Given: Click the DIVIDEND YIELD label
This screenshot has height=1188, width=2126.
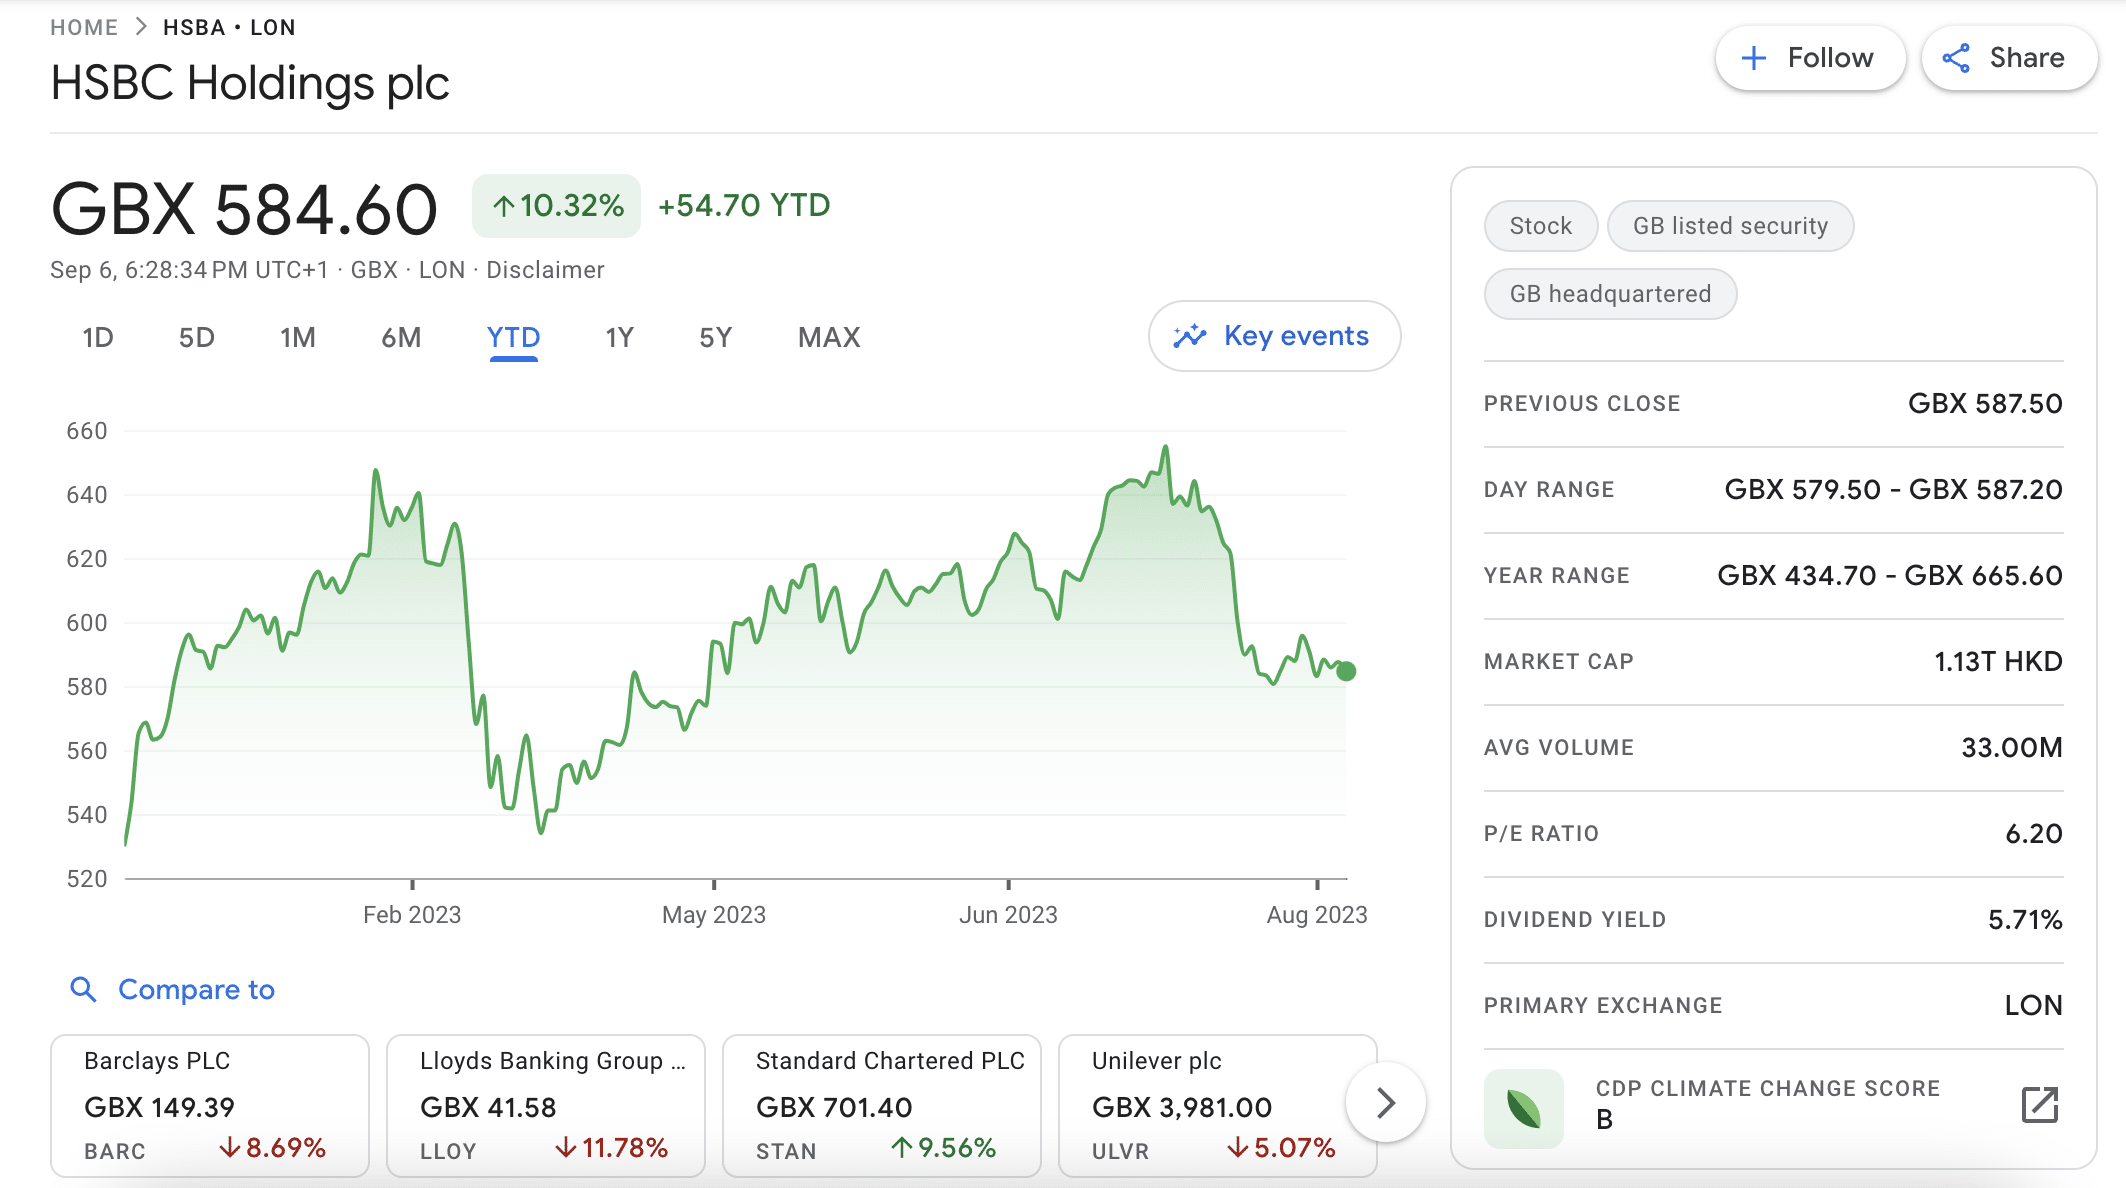Looking at the screenshot, I should [1575, 920].
